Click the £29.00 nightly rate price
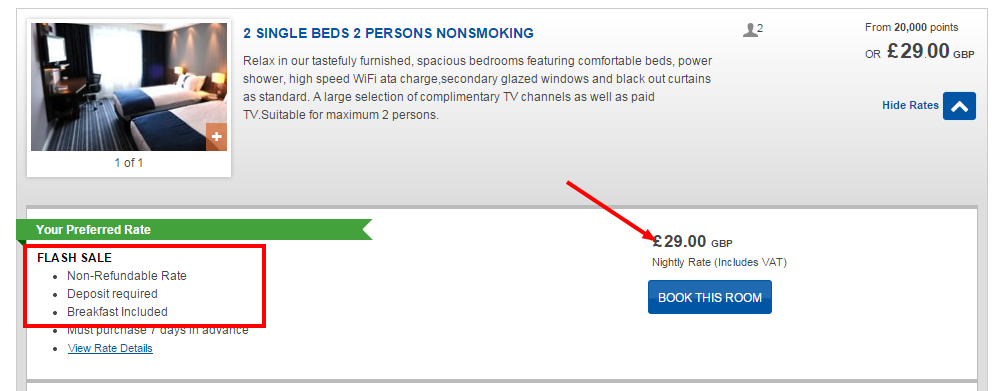Screen dimensions: 997x391 click(692, 242)
